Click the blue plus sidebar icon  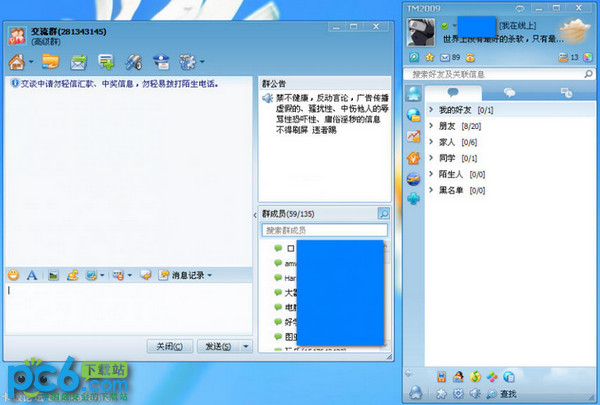coord(414,199)
